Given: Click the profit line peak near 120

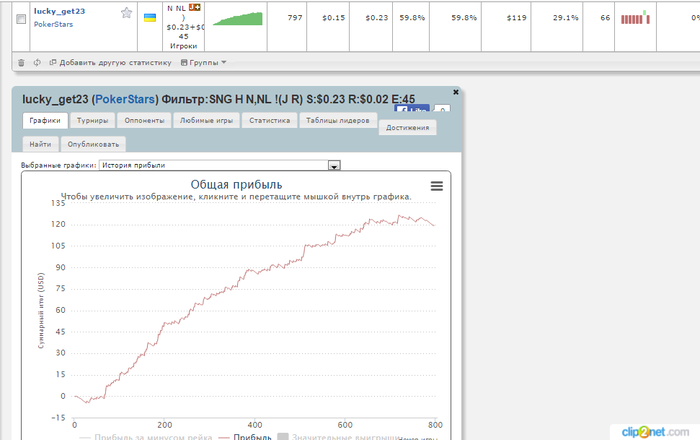Looking at the screenshot, I should pos(400,216).
